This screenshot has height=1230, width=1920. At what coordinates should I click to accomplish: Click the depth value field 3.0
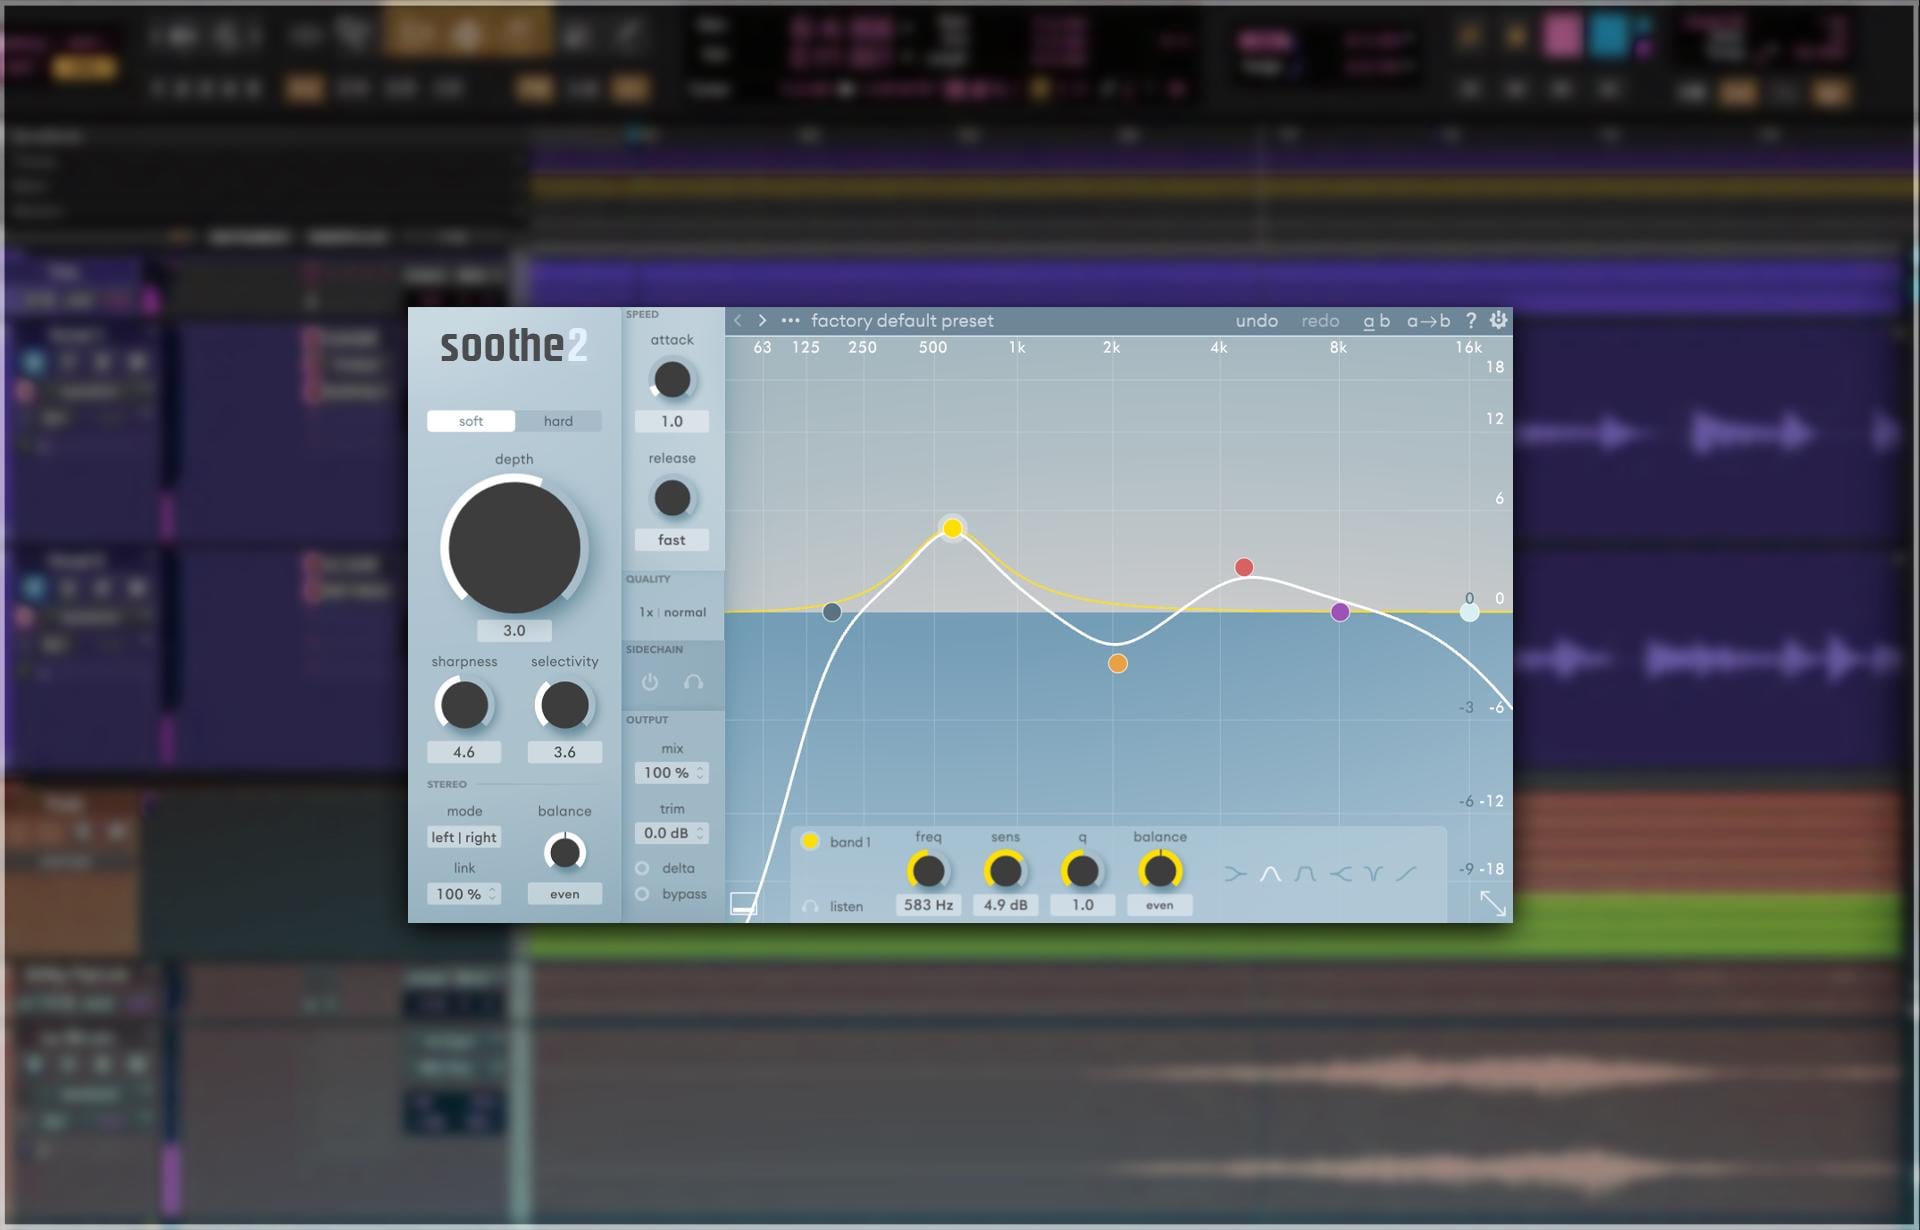(x=514, y=630)
